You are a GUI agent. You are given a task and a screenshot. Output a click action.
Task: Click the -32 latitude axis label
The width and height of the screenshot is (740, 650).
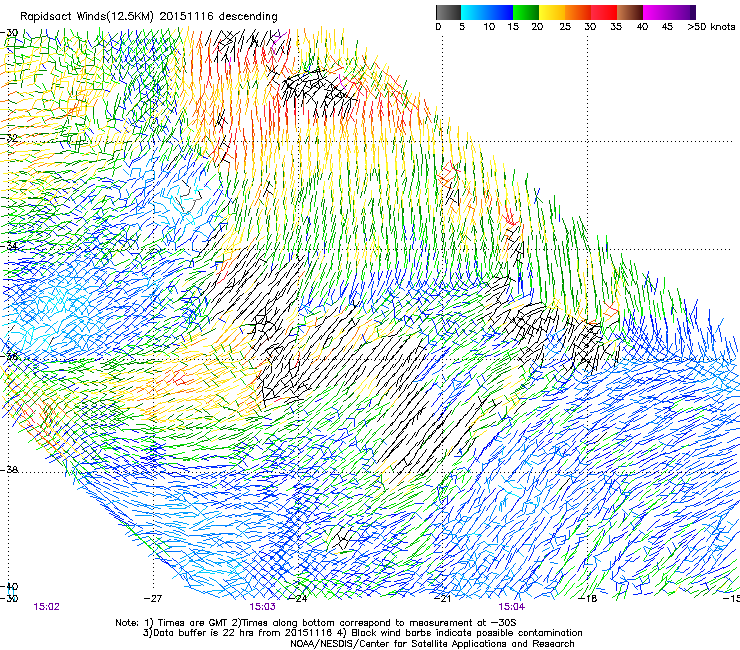(x=9, y=138)
